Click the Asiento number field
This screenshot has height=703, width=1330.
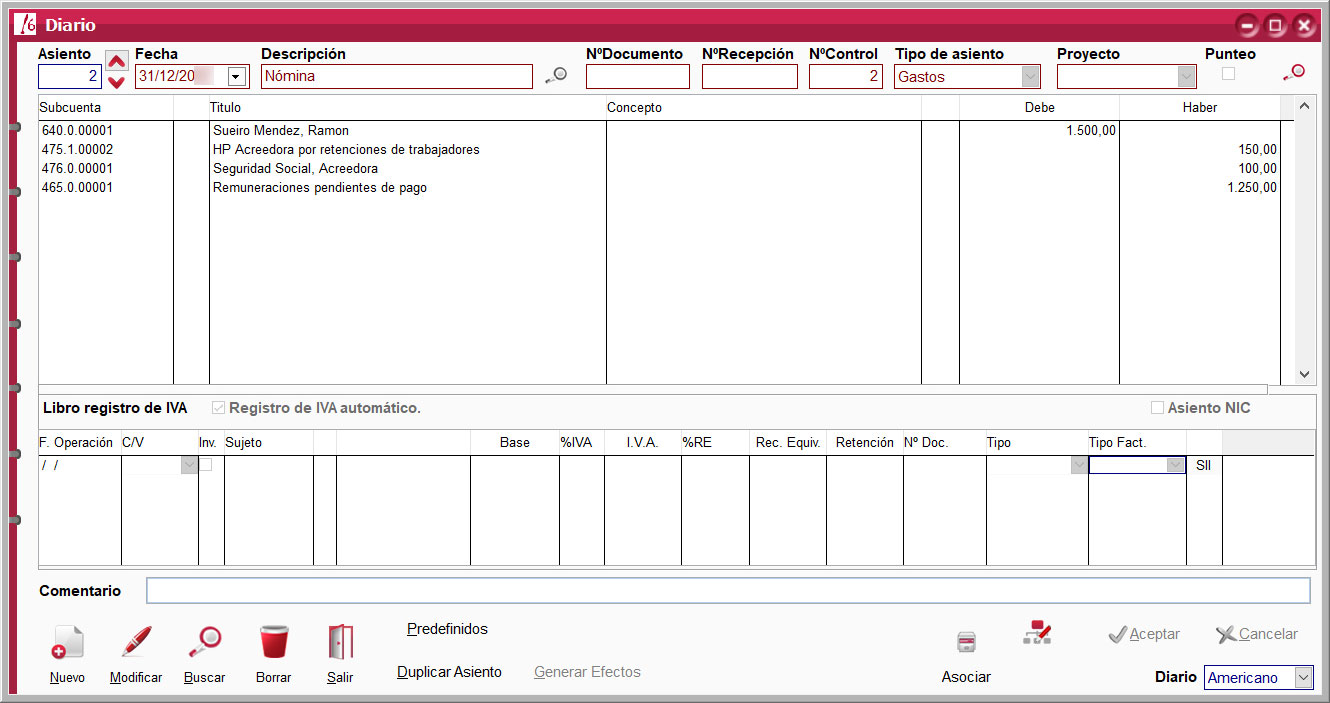click(70, 77)
